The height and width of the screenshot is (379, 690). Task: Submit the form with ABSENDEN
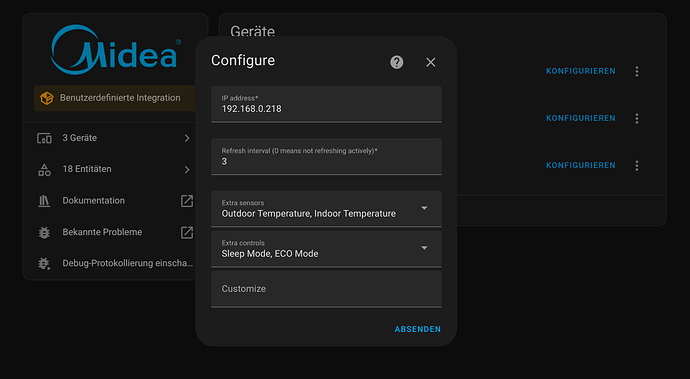417,329
